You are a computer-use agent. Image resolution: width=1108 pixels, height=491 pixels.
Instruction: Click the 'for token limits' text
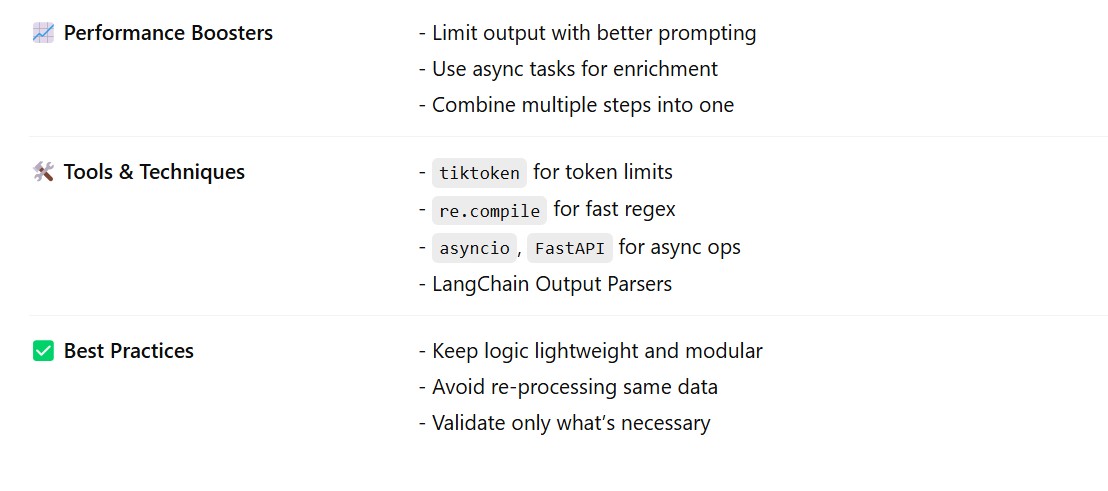tap(603, 172)
